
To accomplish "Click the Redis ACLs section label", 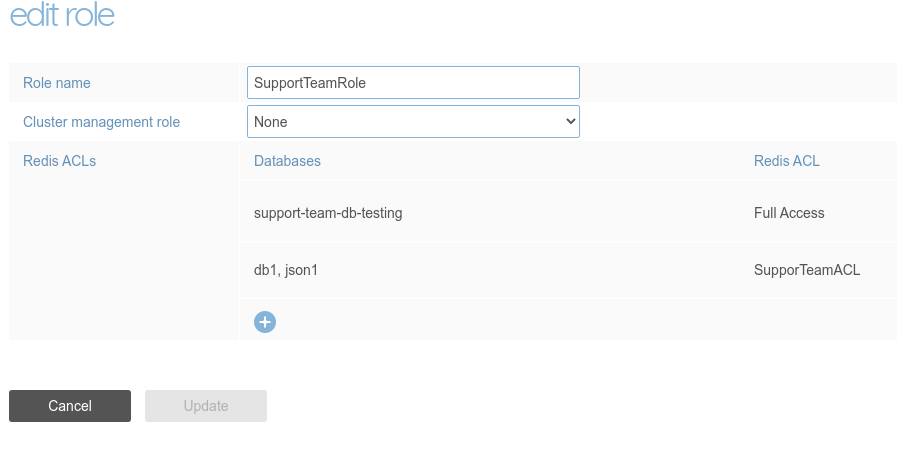I will (x=59, y=161).
